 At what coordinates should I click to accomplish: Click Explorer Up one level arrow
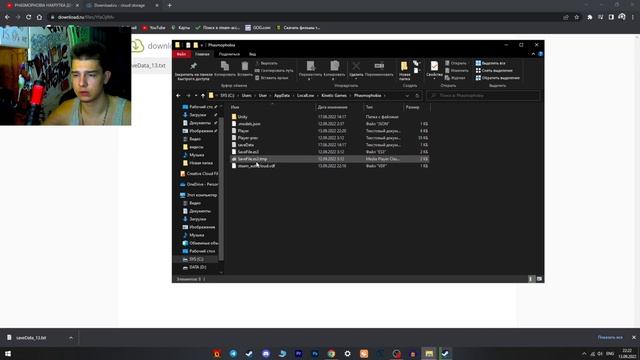point(203,96)
